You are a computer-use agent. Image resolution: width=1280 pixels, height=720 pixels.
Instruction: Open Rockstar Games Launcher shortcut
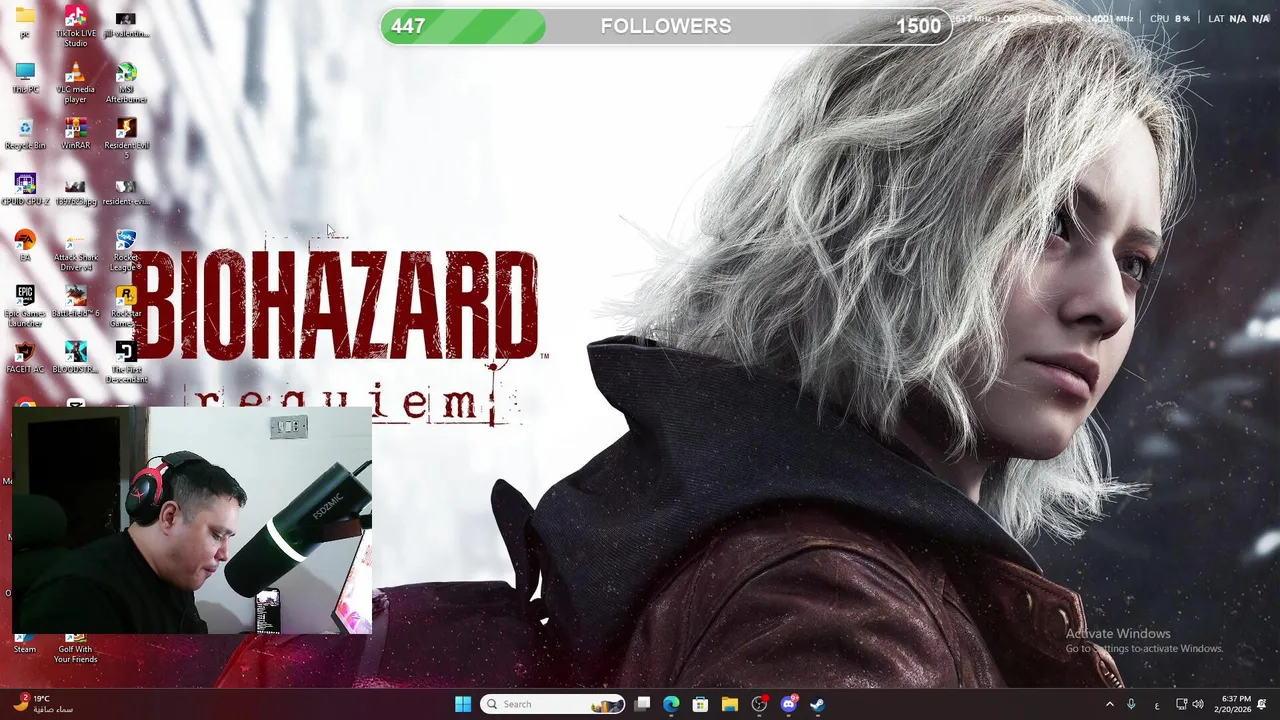[126, 306]
